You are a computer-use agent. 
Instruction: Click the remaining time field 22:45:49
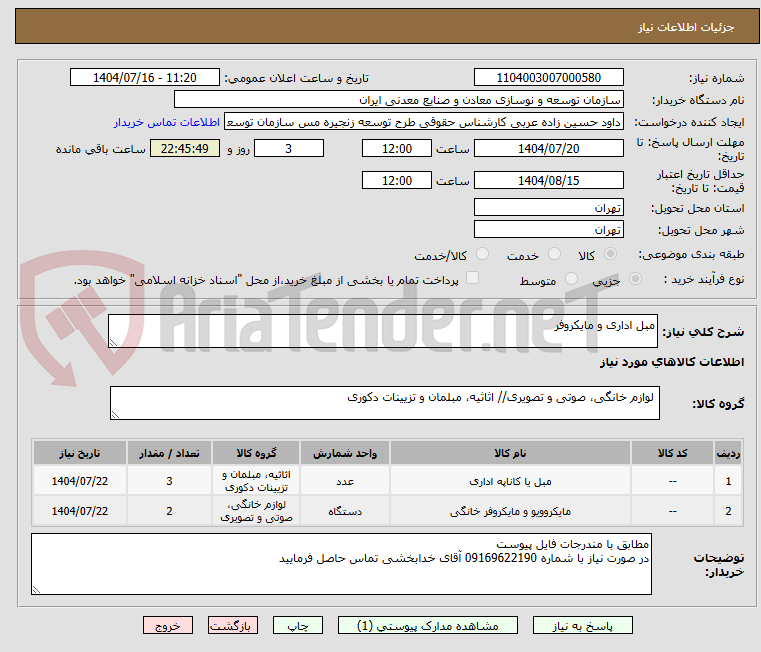[185, 149]
